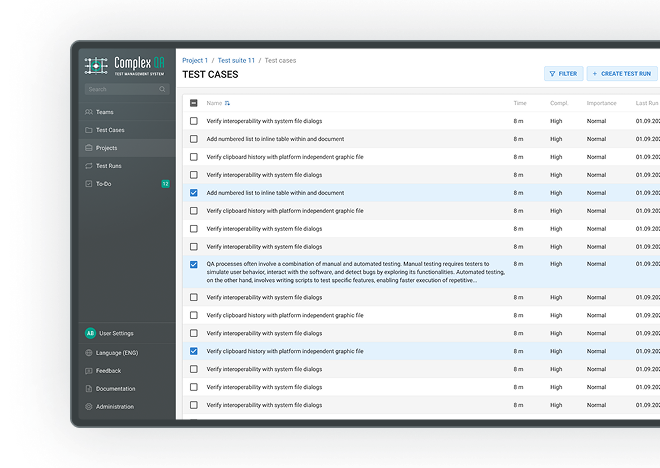Uncheck the checked QA processes description row
The width and height of the screenshot is (660, 468).
click(x=194, y=265)
